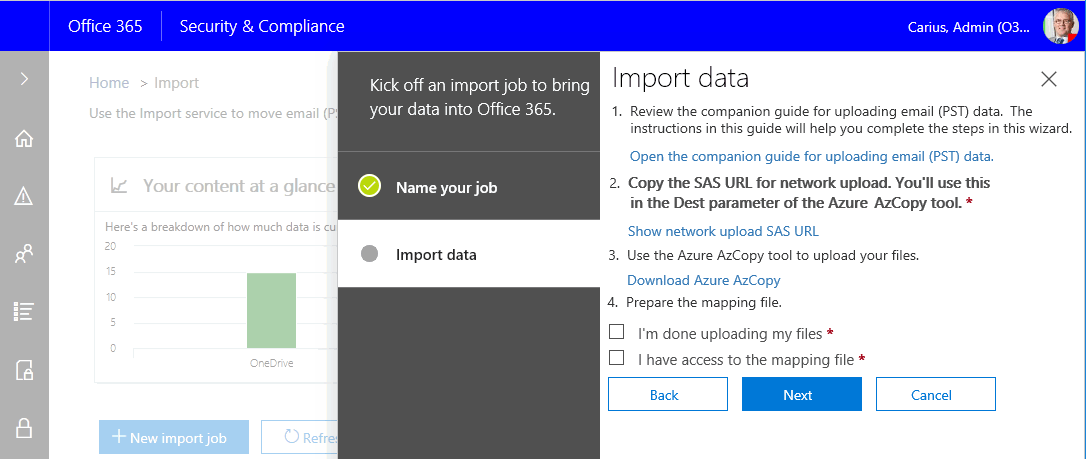The height and width of the screenshot is (459, 1088).
Task: Open the Classifications list icon in sidebar
Action: (24, 312)
